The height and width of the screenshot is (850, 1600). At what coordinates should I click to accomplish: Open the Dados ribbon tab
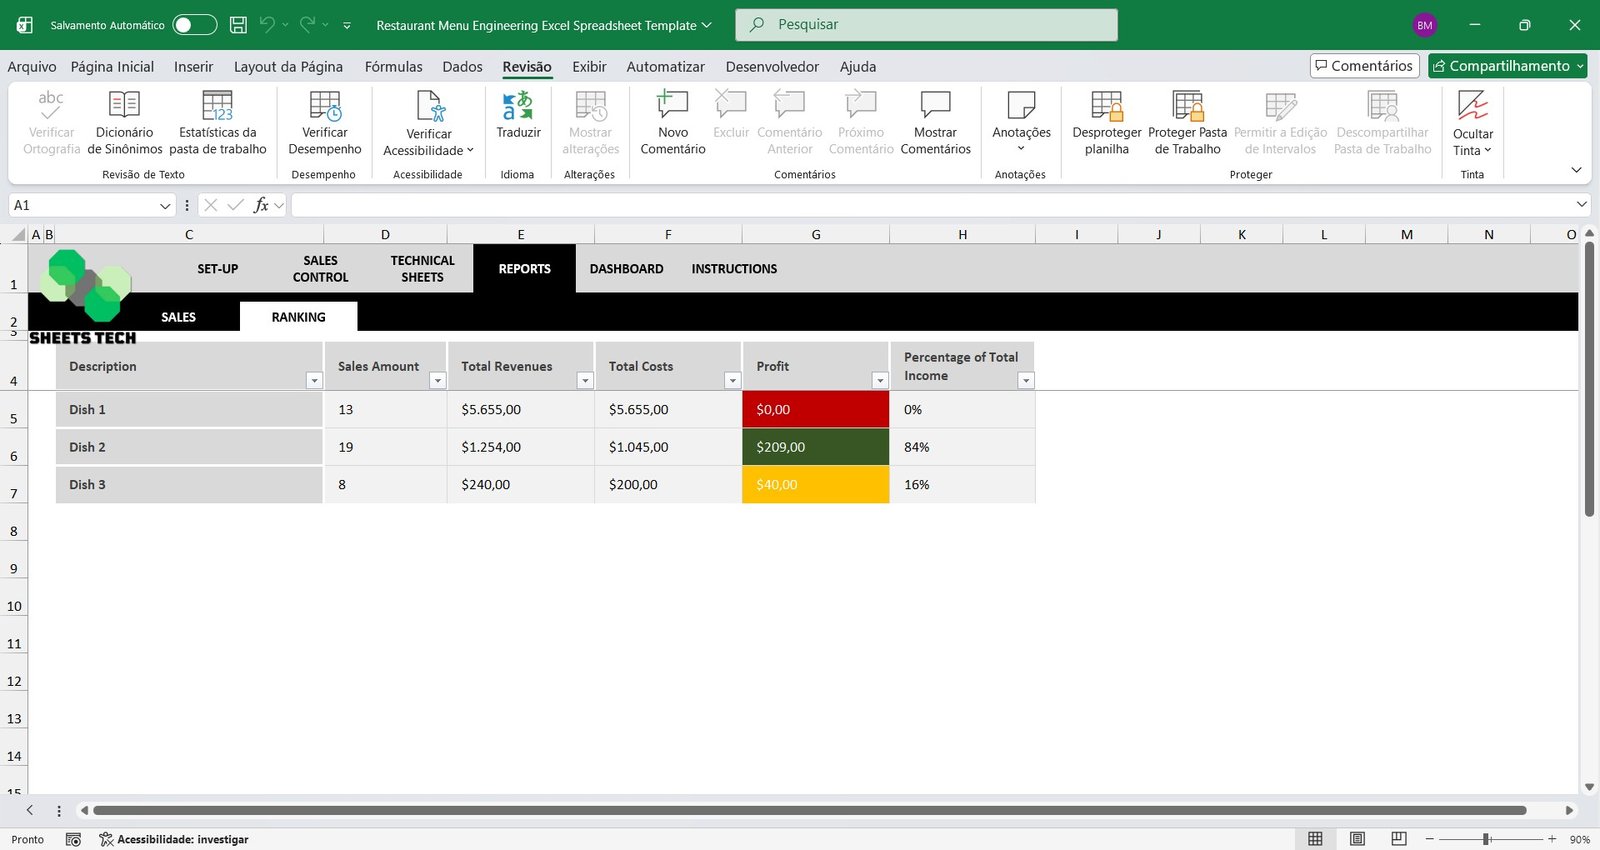pos(462,67)
